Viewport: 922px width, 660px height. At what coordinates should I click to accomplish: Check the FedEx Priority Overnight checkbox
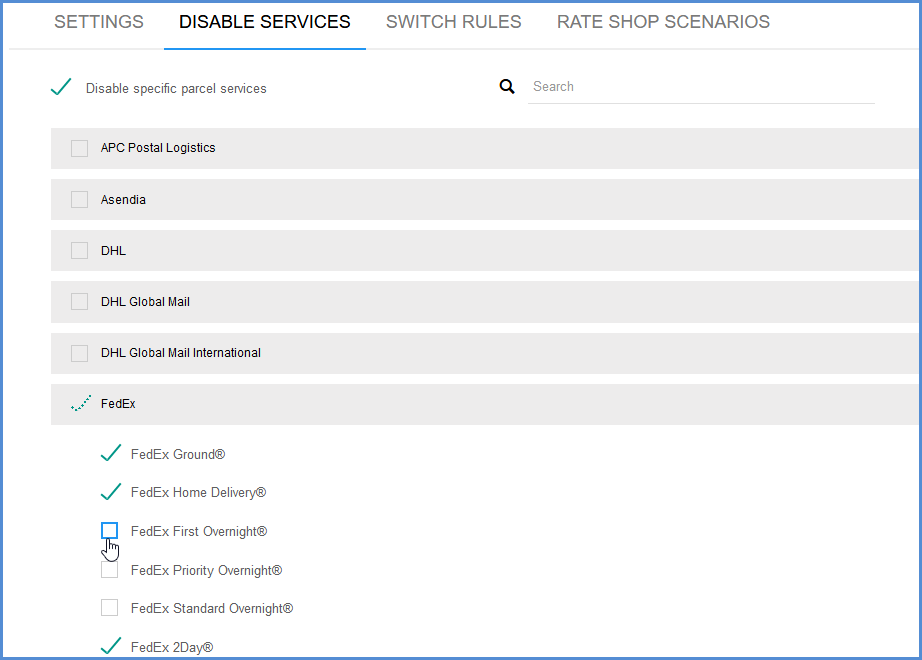(x=109, y=569)
